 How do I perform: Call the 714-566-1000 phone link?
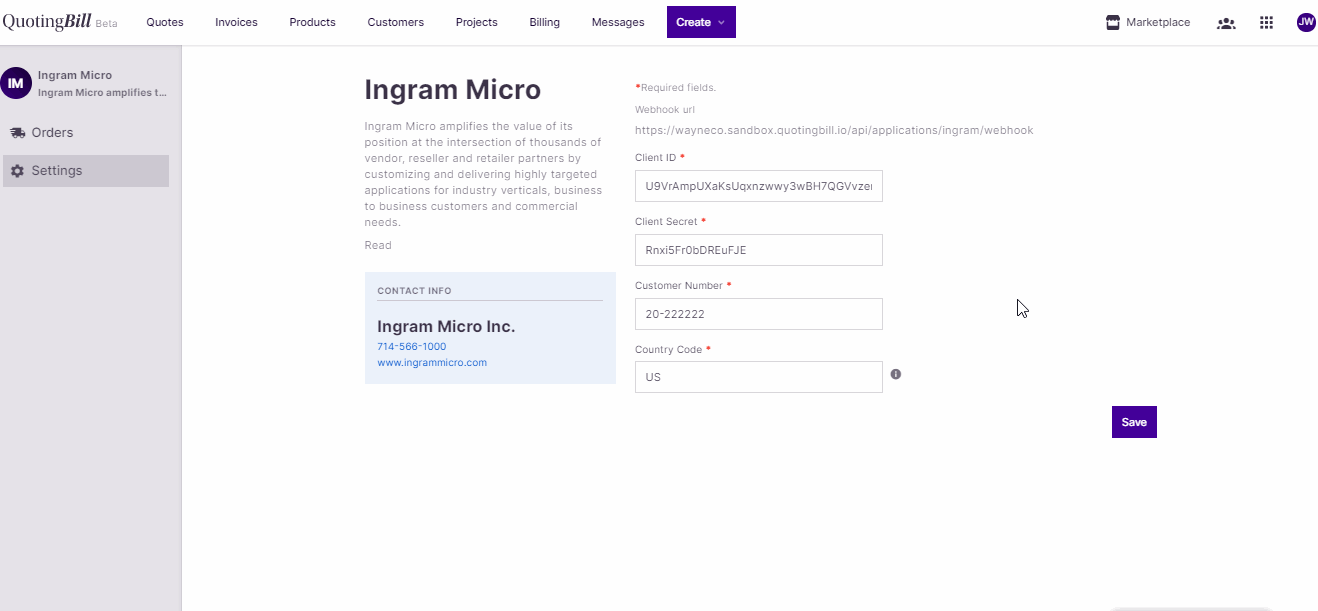[411, 346]
